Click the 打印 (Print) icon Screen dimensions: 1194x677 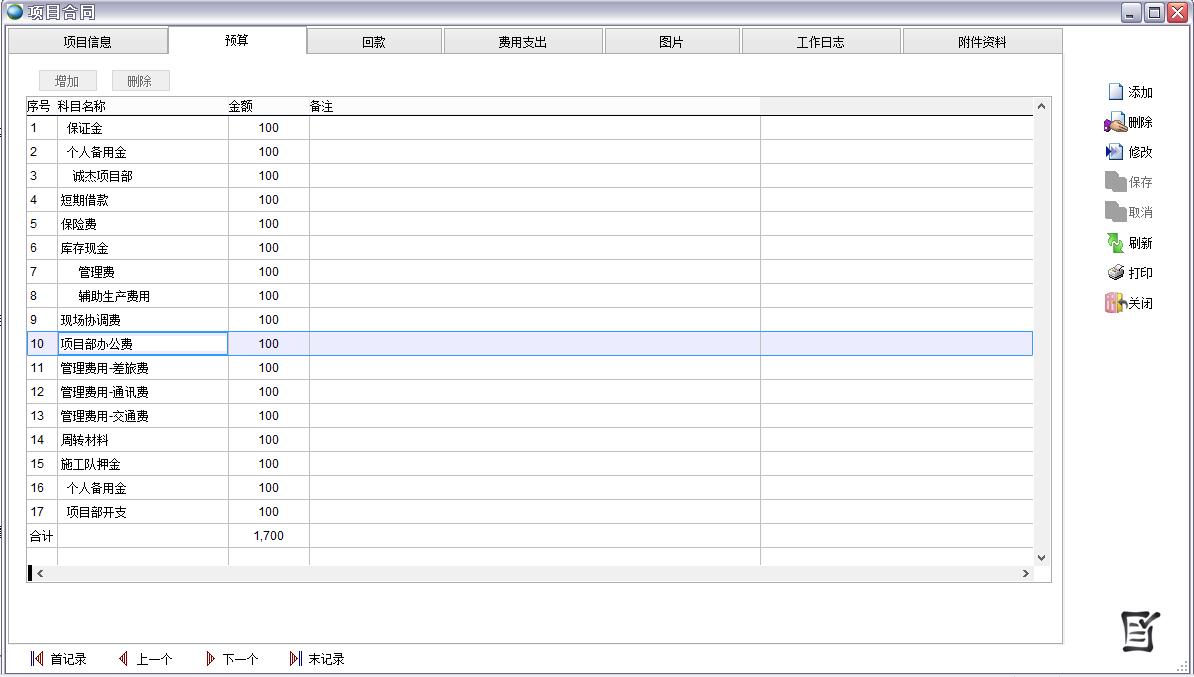coord(1116,273)
